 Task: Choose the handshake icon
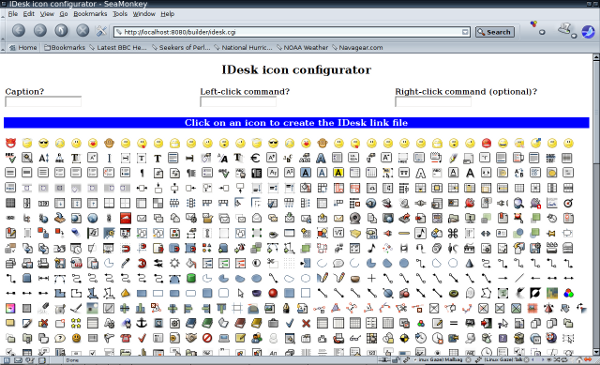tap(191, 338)
